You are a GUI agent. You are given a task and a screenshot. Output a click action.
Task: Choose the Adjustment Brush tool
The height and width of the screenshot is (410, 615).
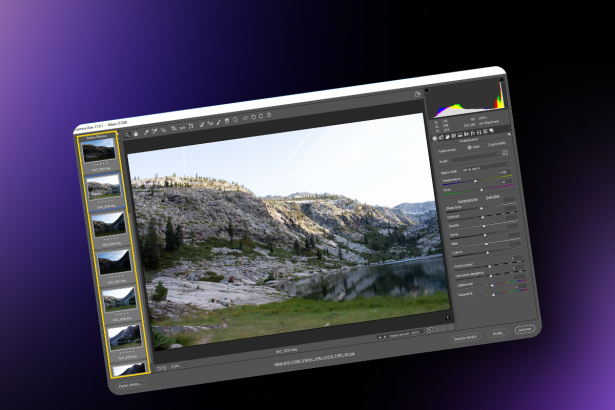coord(218,122)
